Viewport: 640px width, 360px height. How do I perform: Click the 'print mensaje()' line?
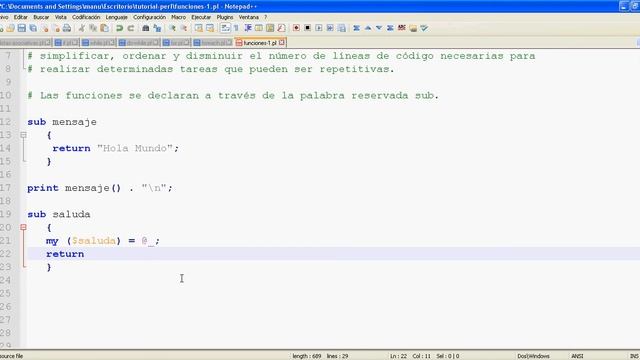[100, 188]
